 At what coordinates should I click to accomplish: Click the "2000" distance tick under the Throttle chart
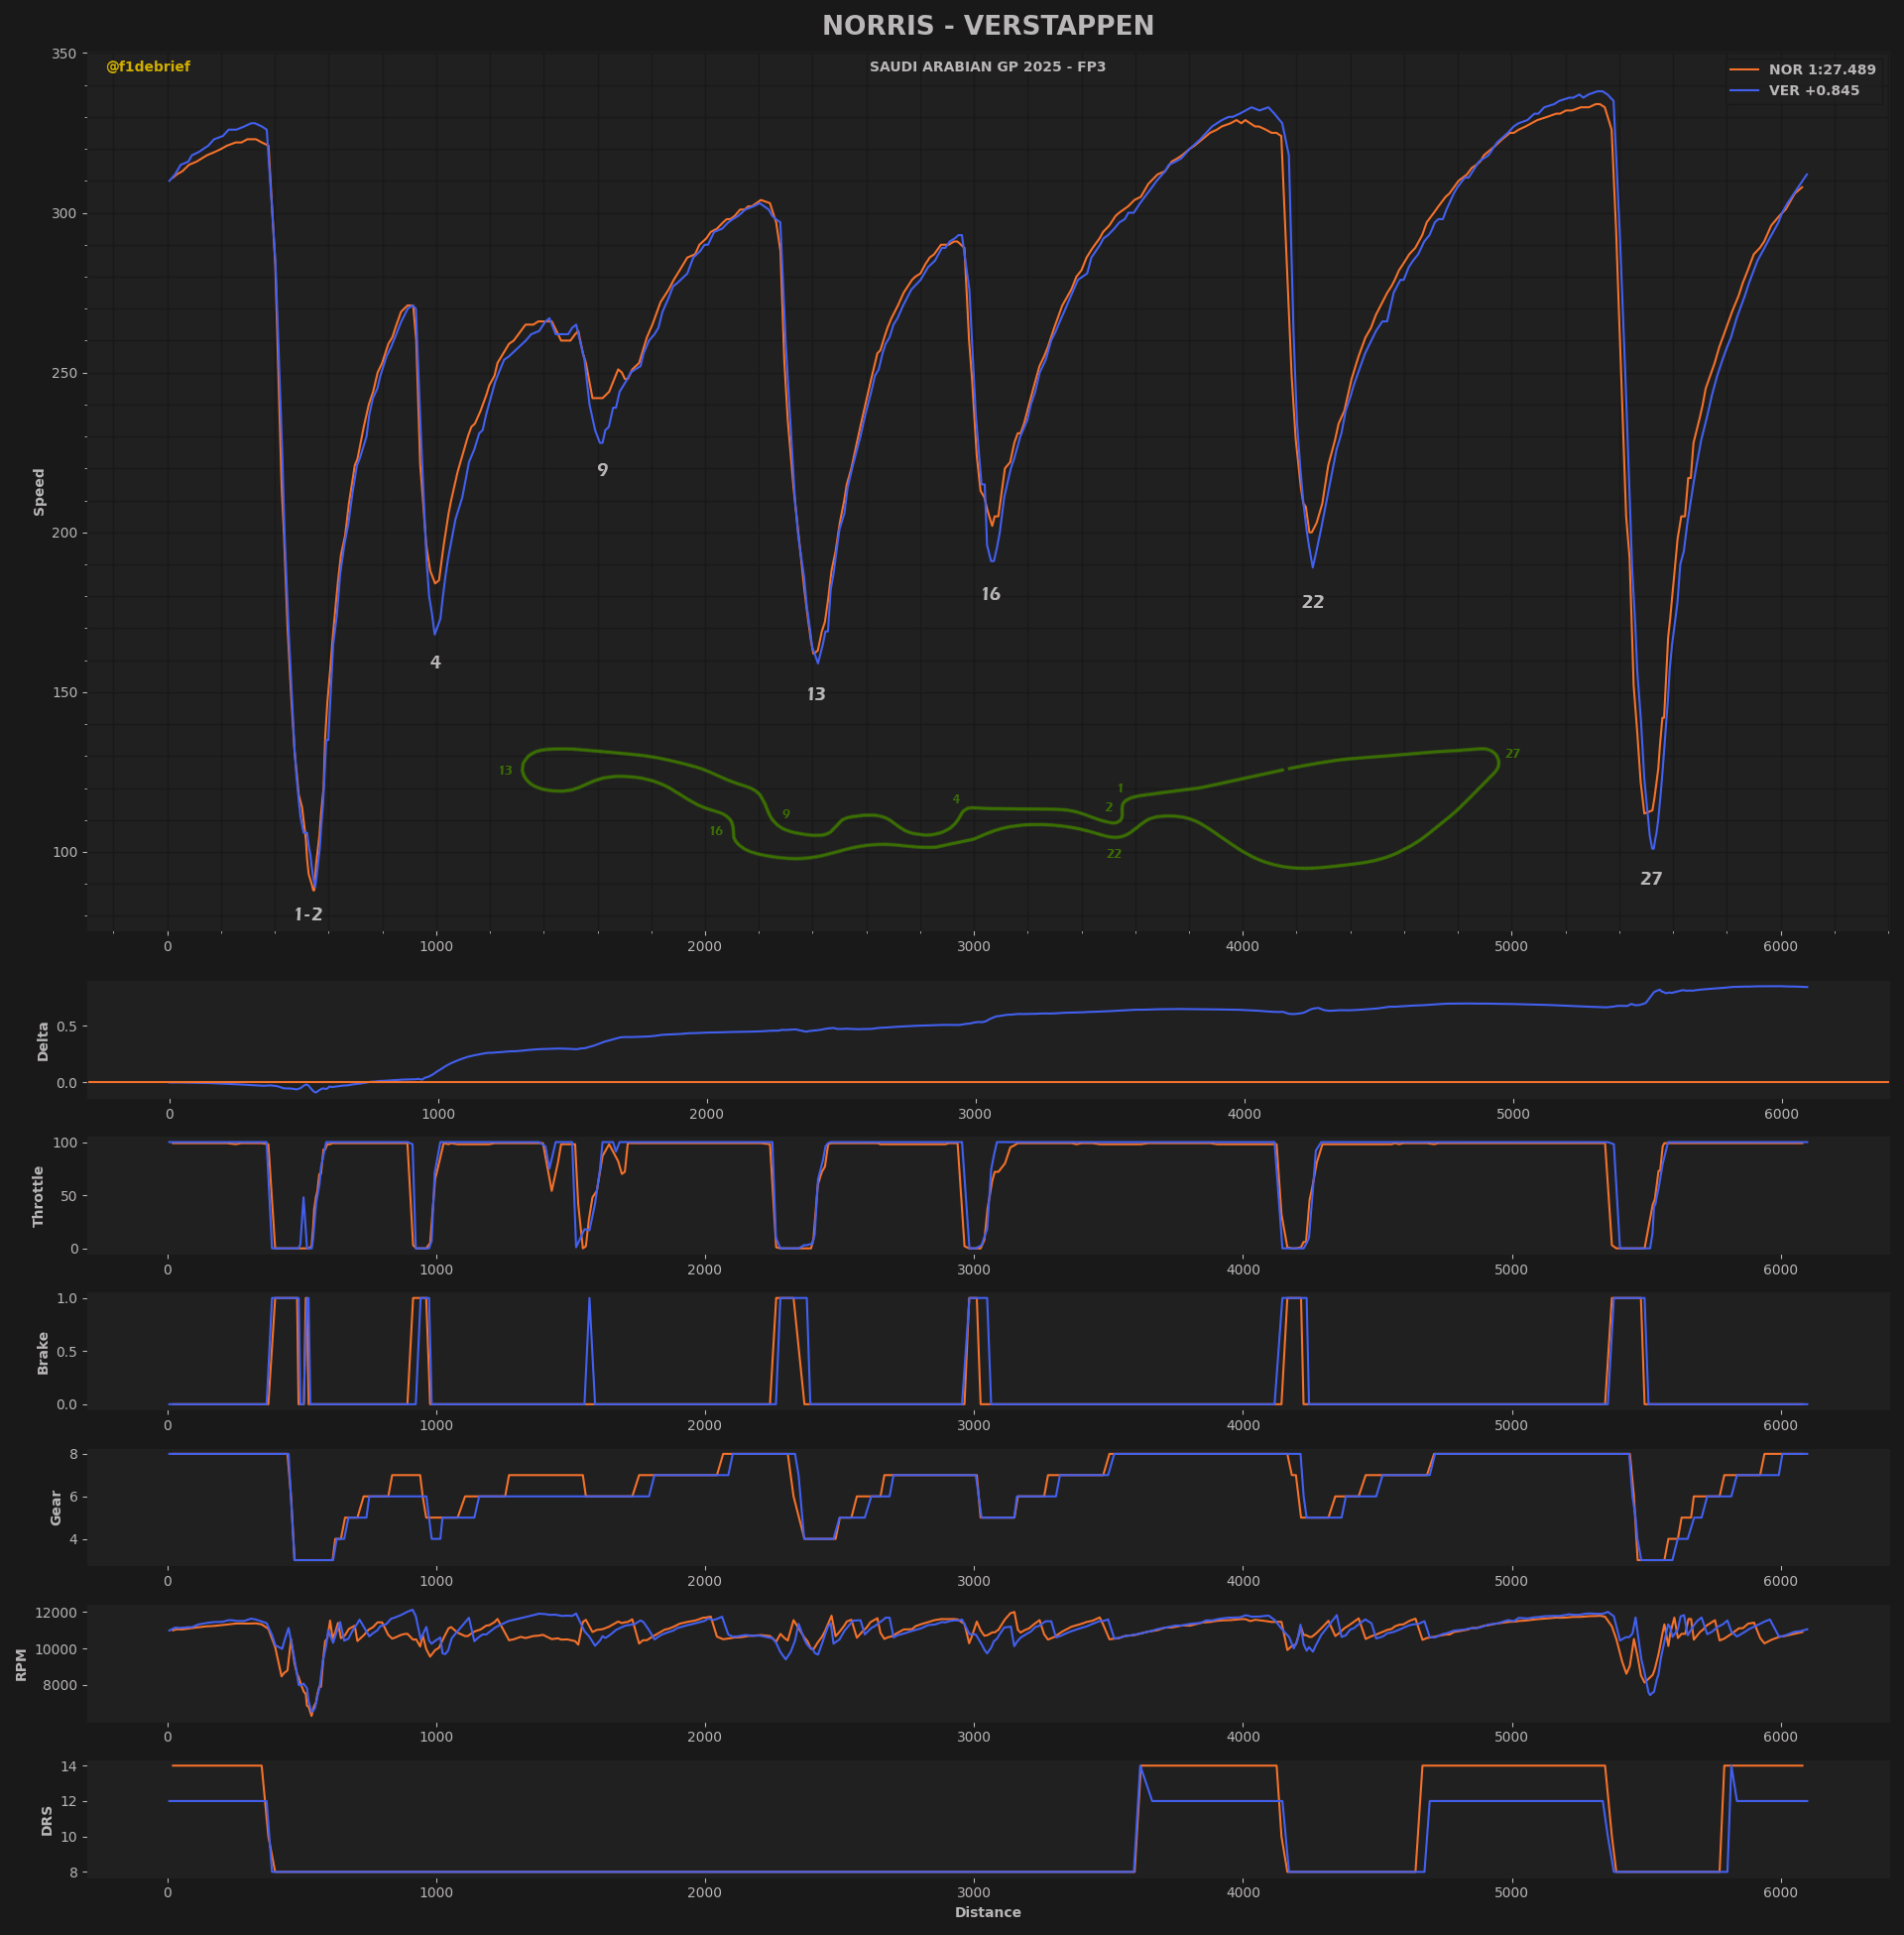(705, 1271)
